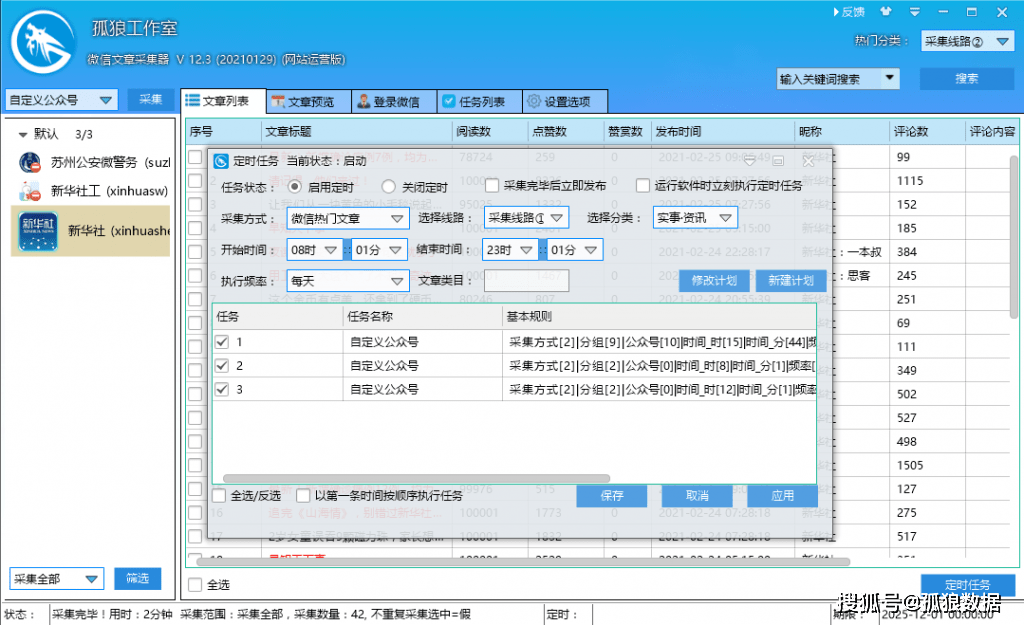Open the 开始时间 minute dropdown
The height and width of the screenshot is (625, 1024).
(x=379, y=249)
